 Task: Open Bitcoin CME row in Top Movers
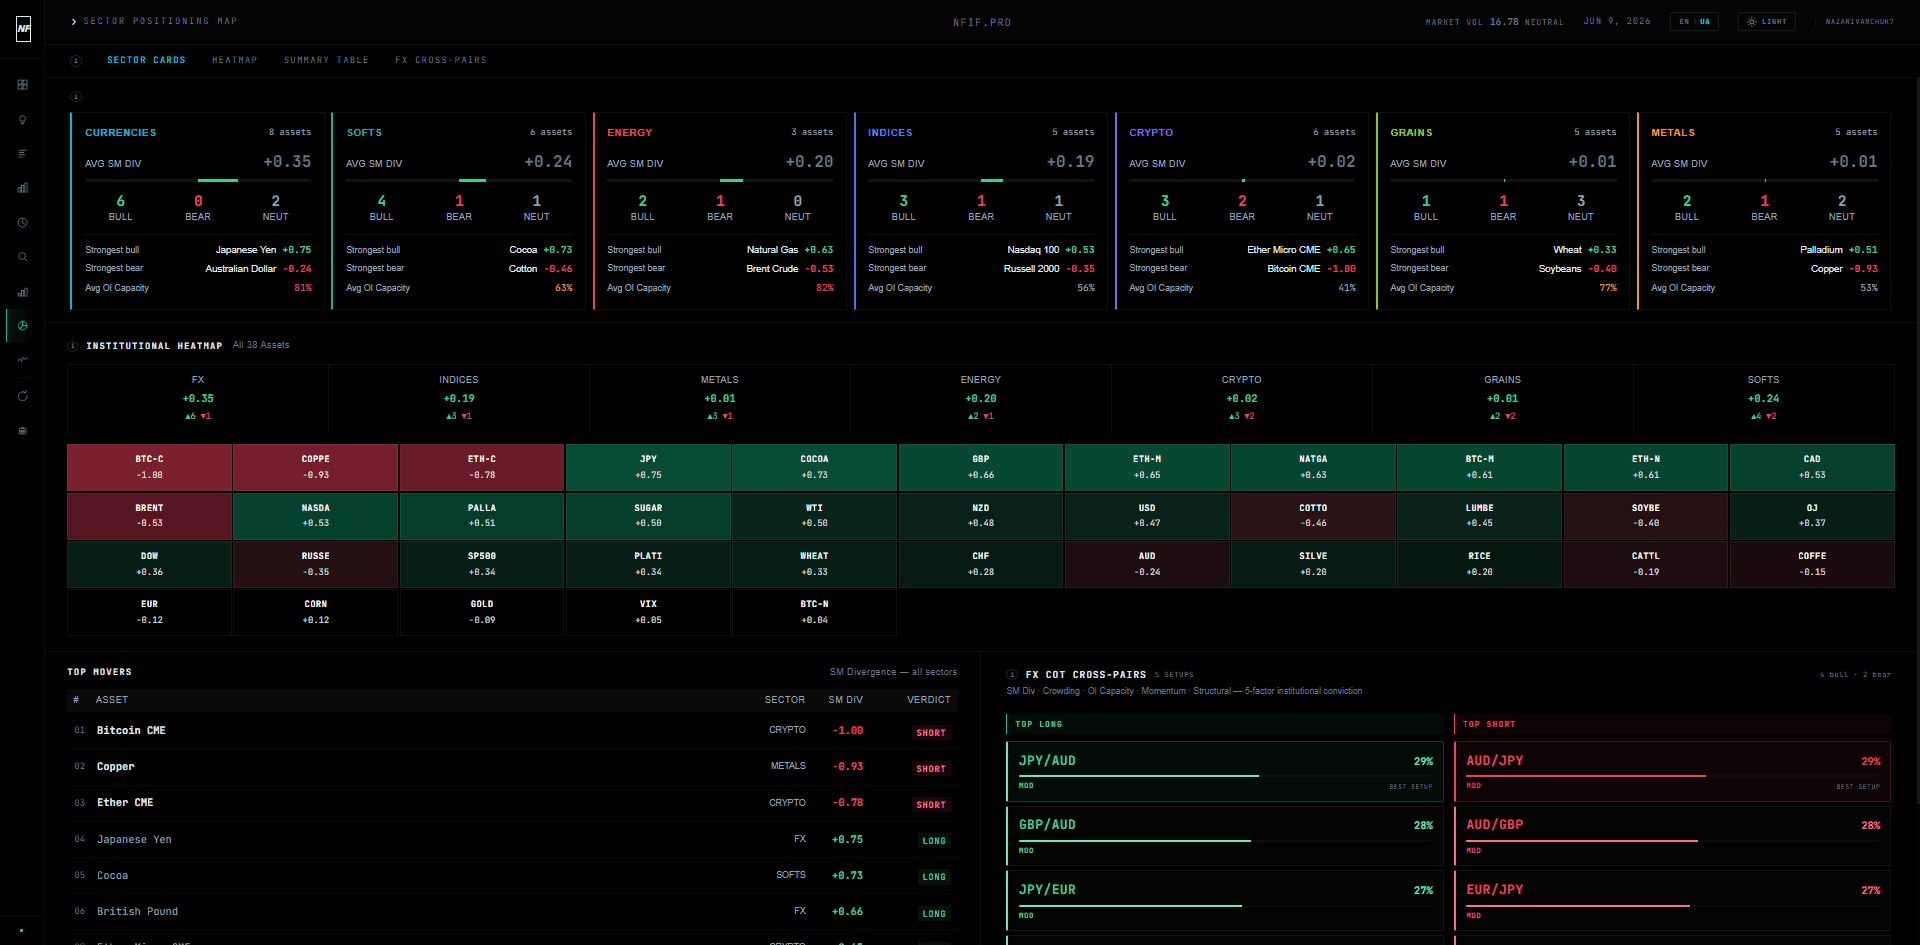pyautogui.click(x=512, y=731)
